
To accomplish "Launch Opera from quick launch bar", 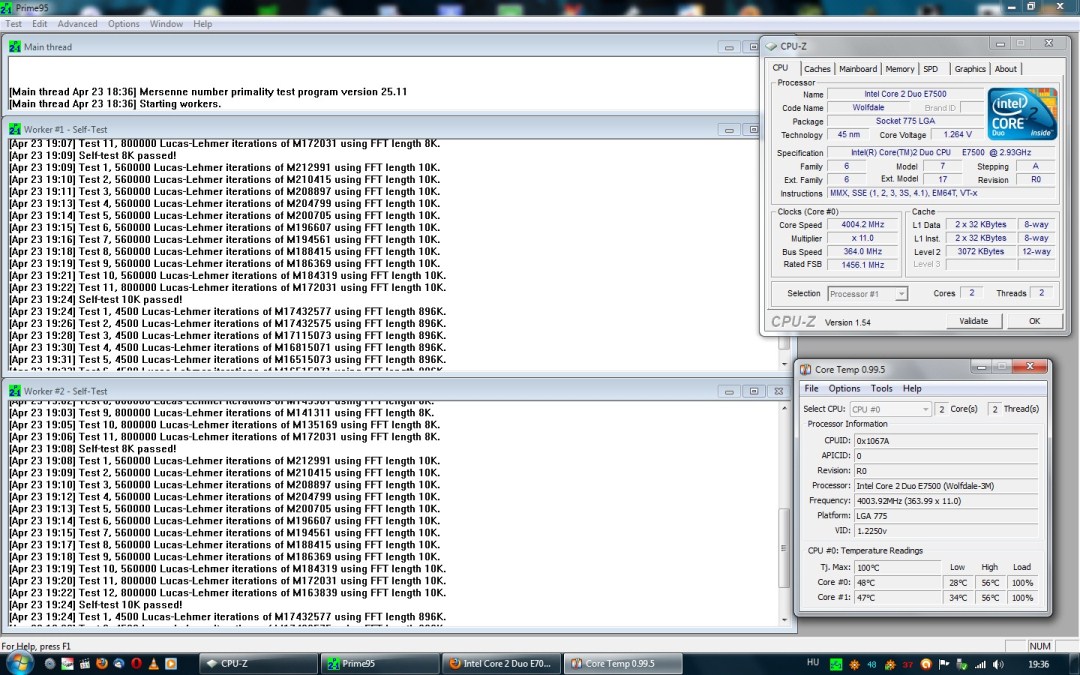I will (136, 664).
